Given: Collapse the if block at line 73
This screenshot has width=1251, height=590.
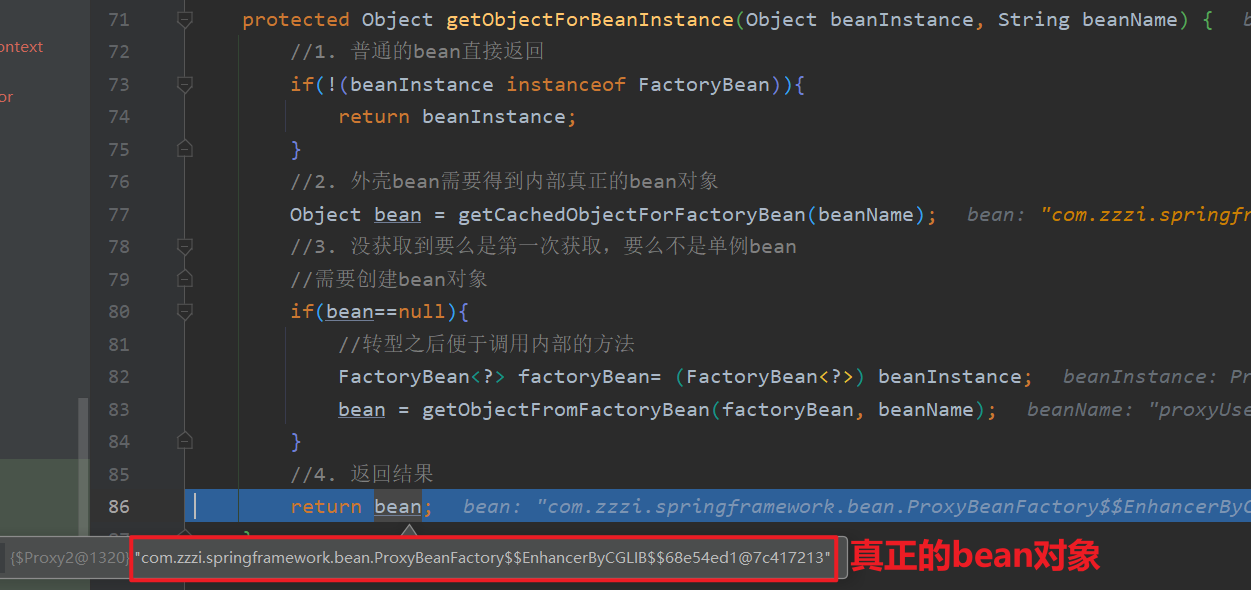Looking at the screenshot, I should click(x=184, y=84).
